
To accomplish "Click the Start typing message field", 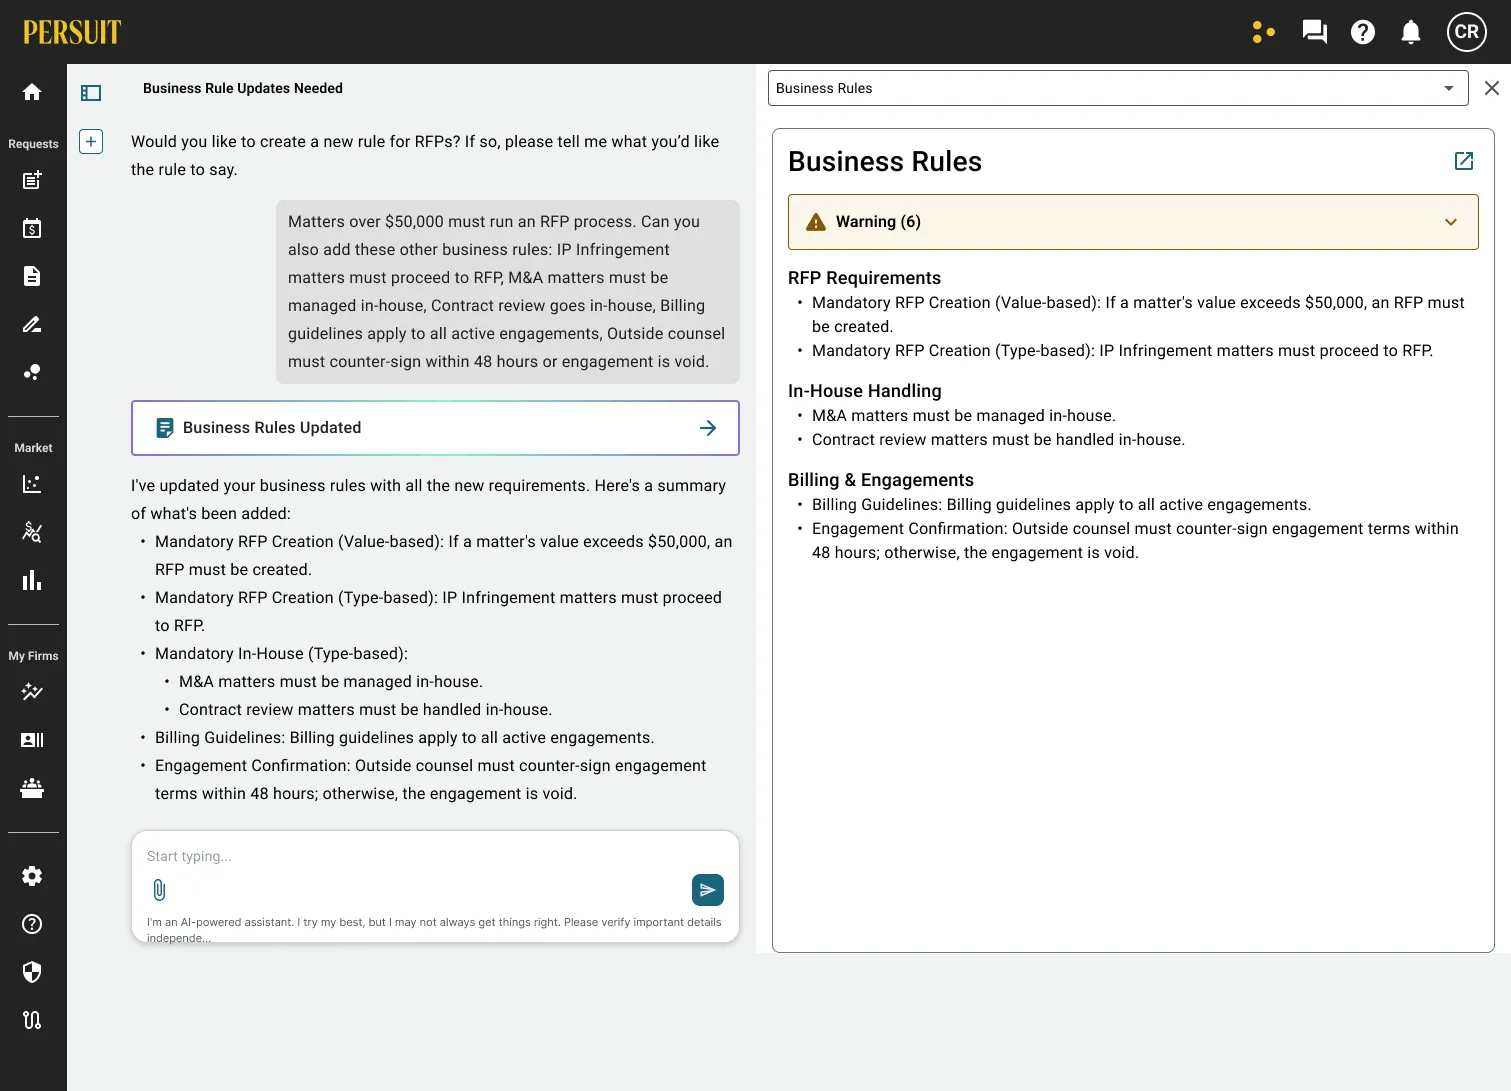I will 435,857.
